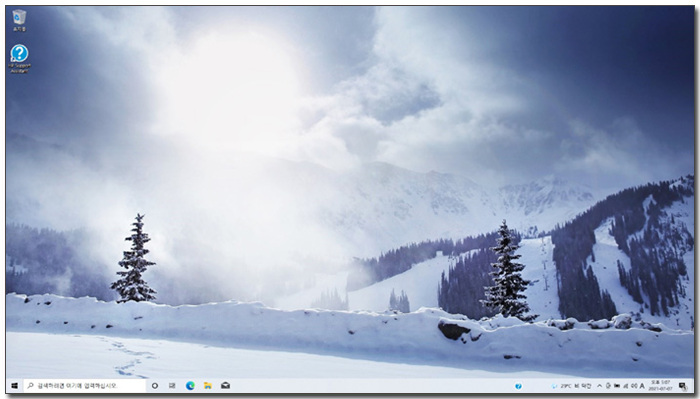Open the battery status tray icon
Image resolution: width=700 pixels, height=399 pixels.
[617, 386]
